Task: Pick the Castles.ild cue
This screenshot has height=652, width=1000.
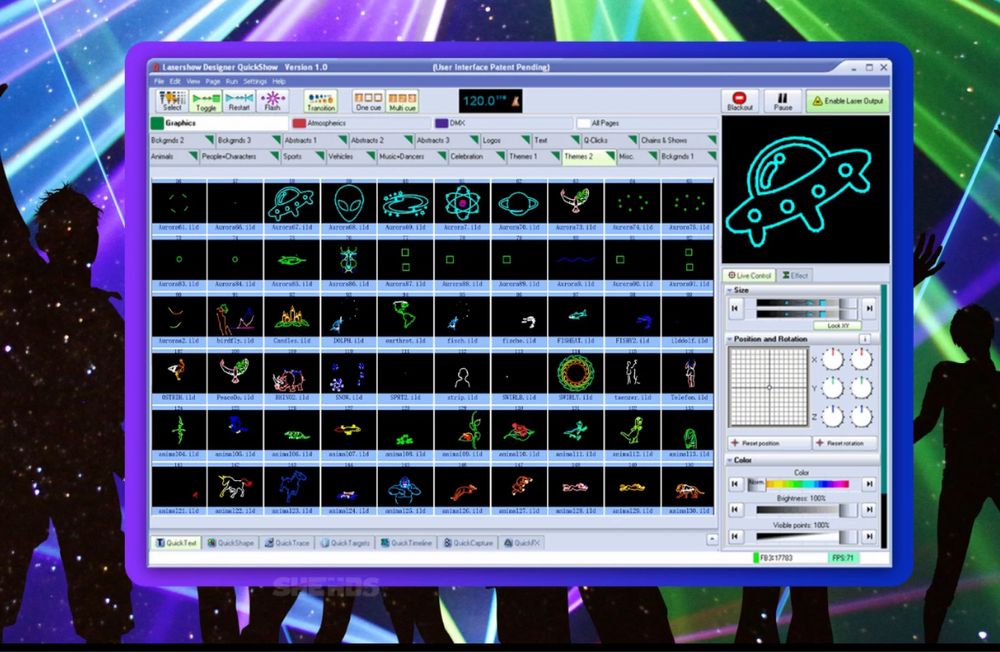Action: (x=291, y=321)
